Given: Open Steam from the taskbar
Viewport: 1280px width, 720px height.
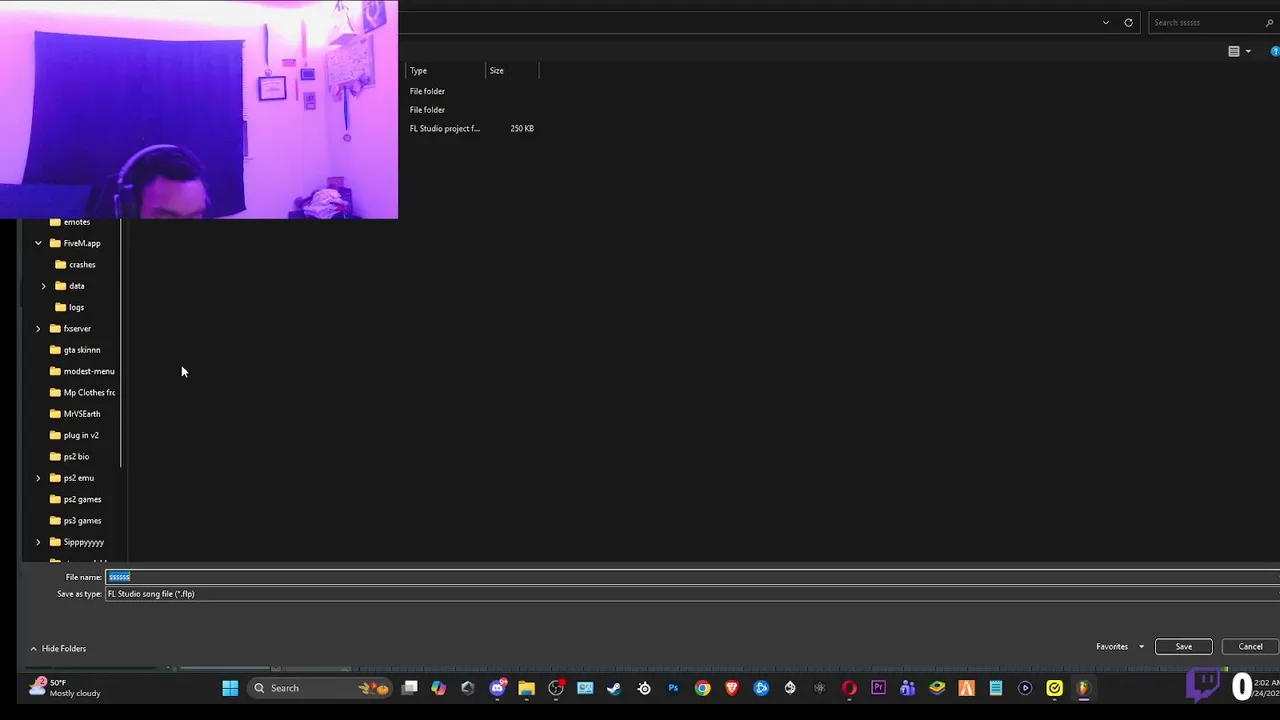Looking at the screenshot, I should point(614,688).
